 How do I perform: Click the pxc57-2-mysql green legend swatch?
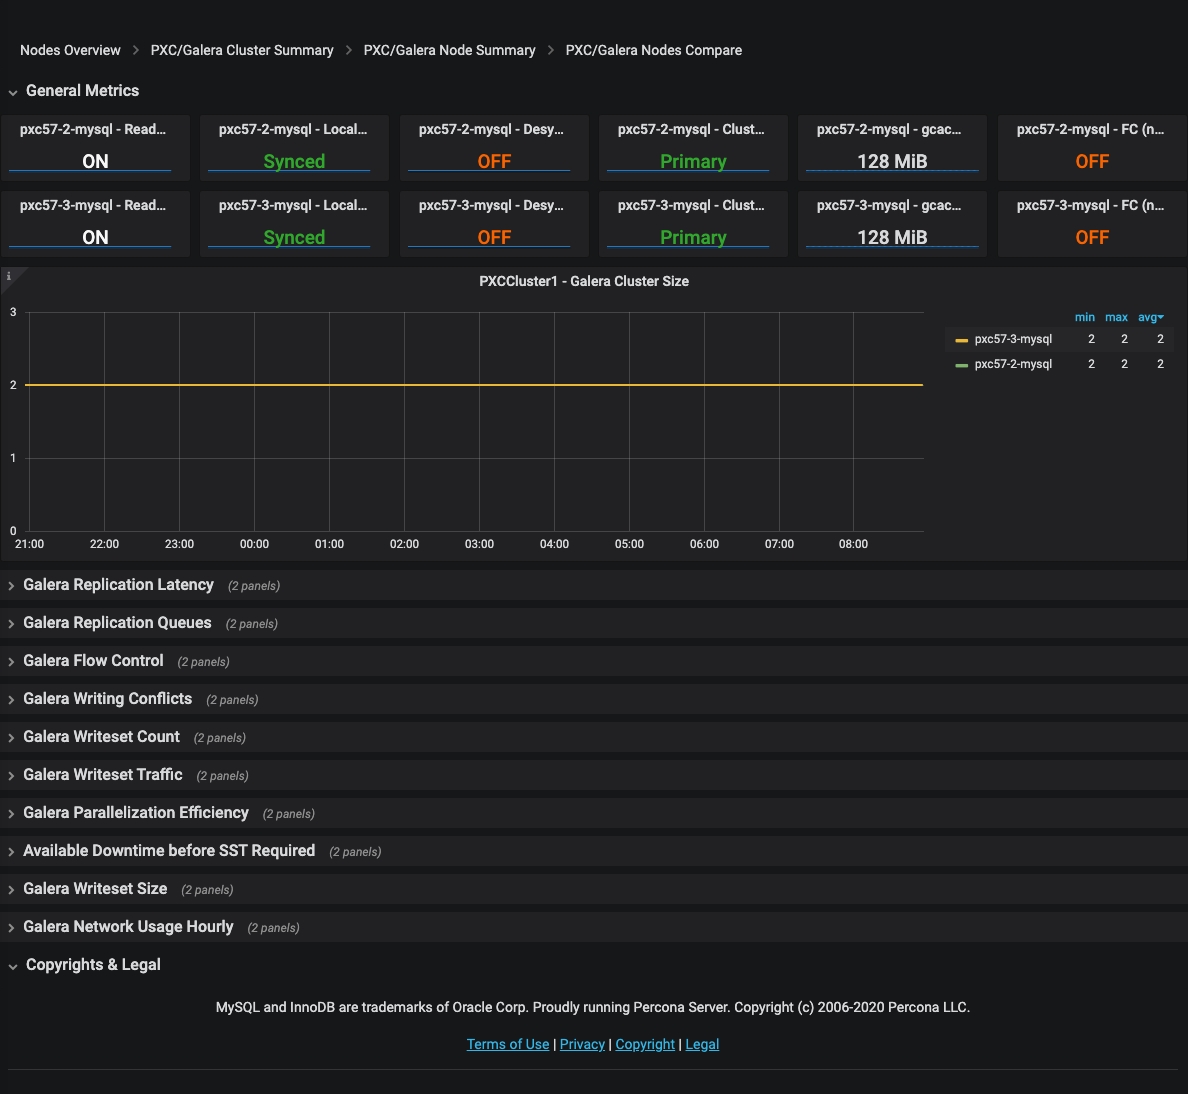961,365
